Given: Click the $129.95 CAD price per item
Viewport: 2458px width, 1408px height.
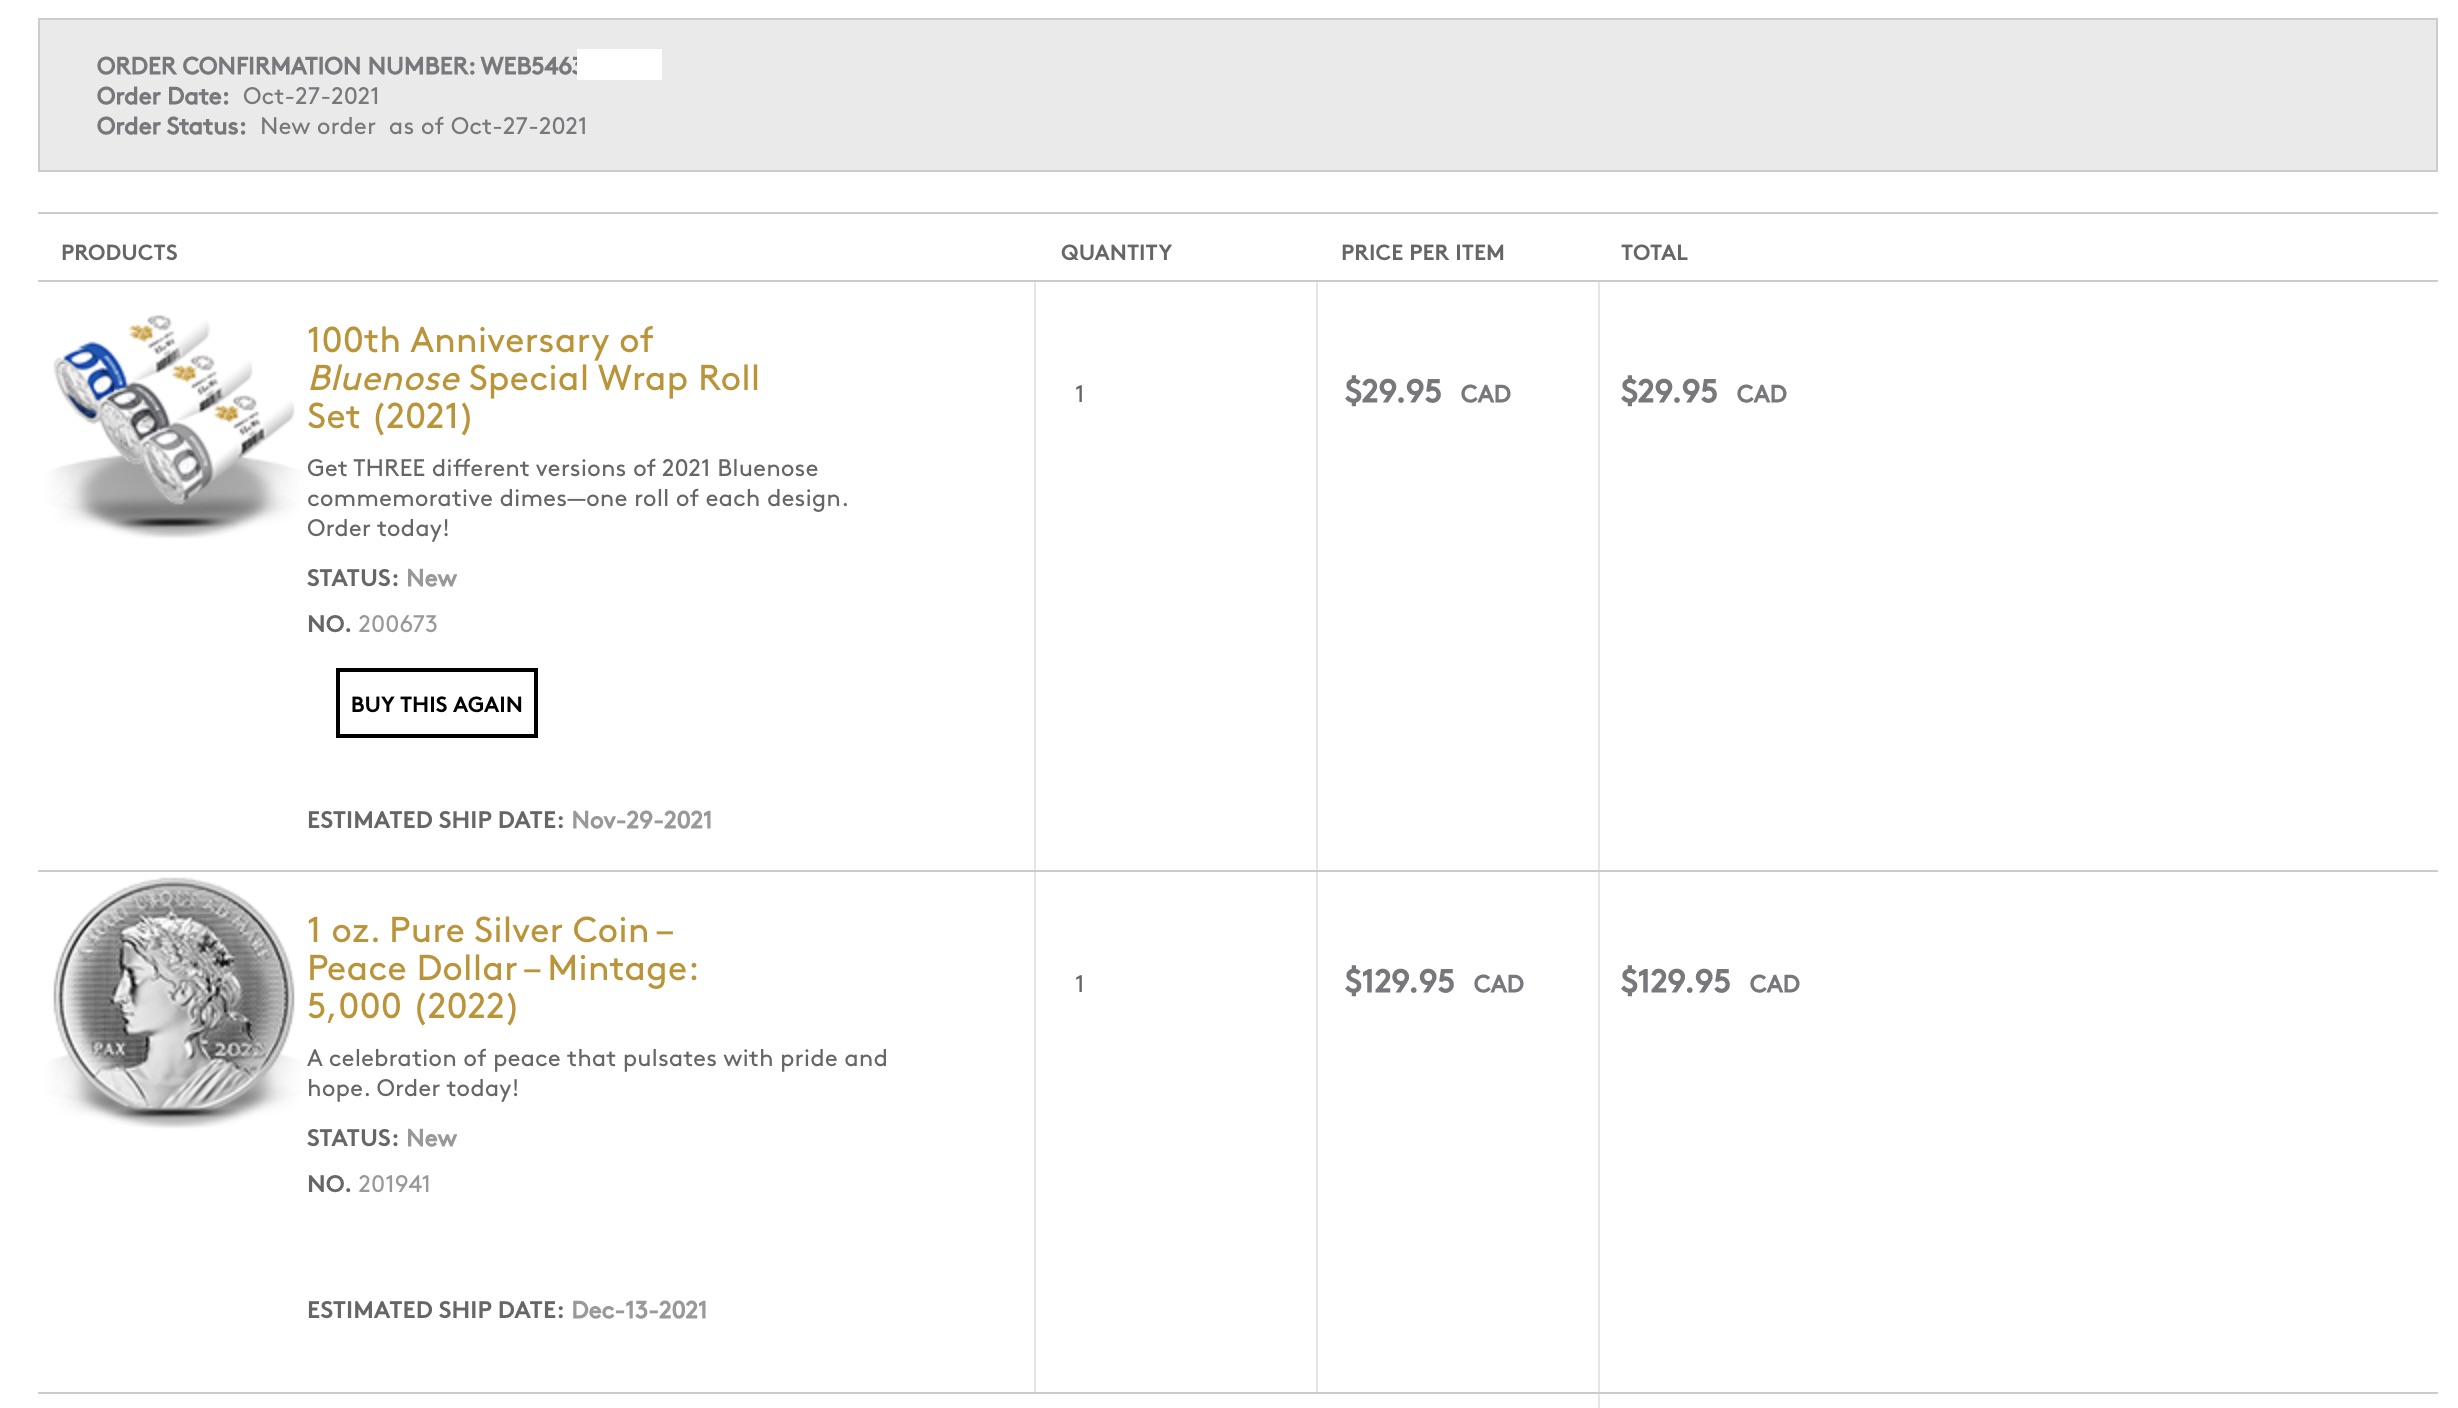Looking at the screenshot, I should pos(1434,981).
